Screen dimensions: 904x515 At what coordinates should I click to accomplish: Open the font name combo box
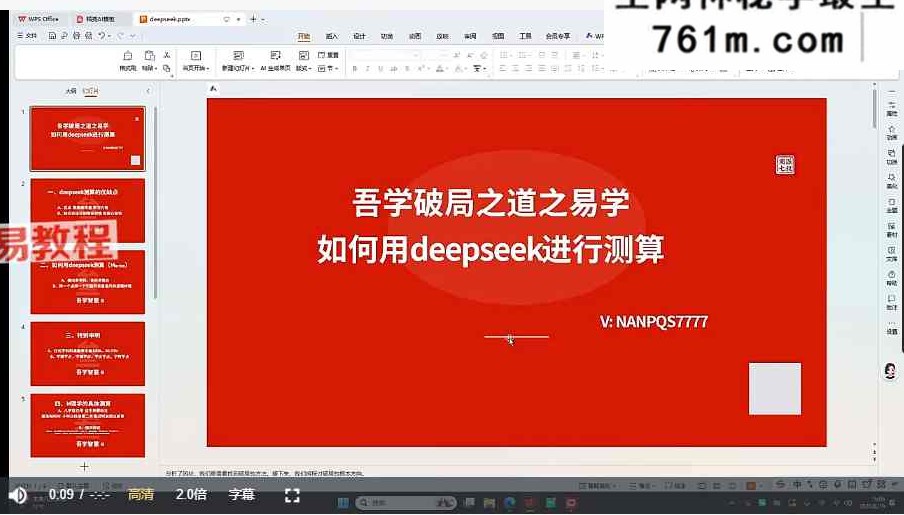[385, 55]
